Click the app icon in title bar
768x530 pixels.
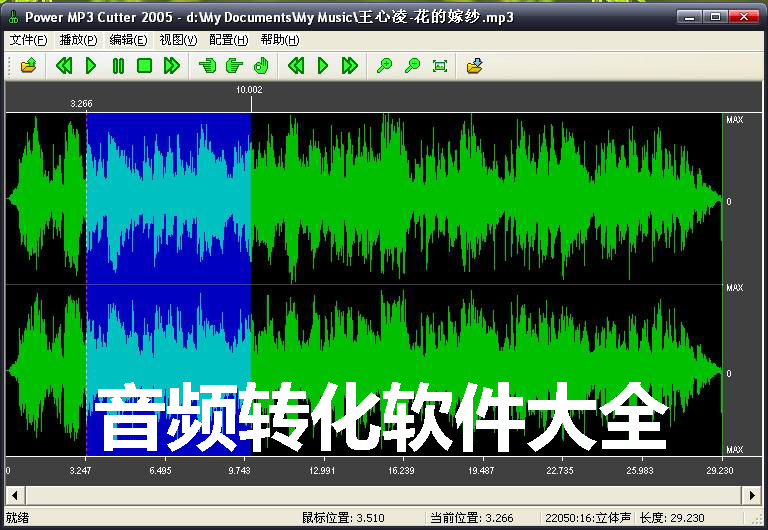13,17
